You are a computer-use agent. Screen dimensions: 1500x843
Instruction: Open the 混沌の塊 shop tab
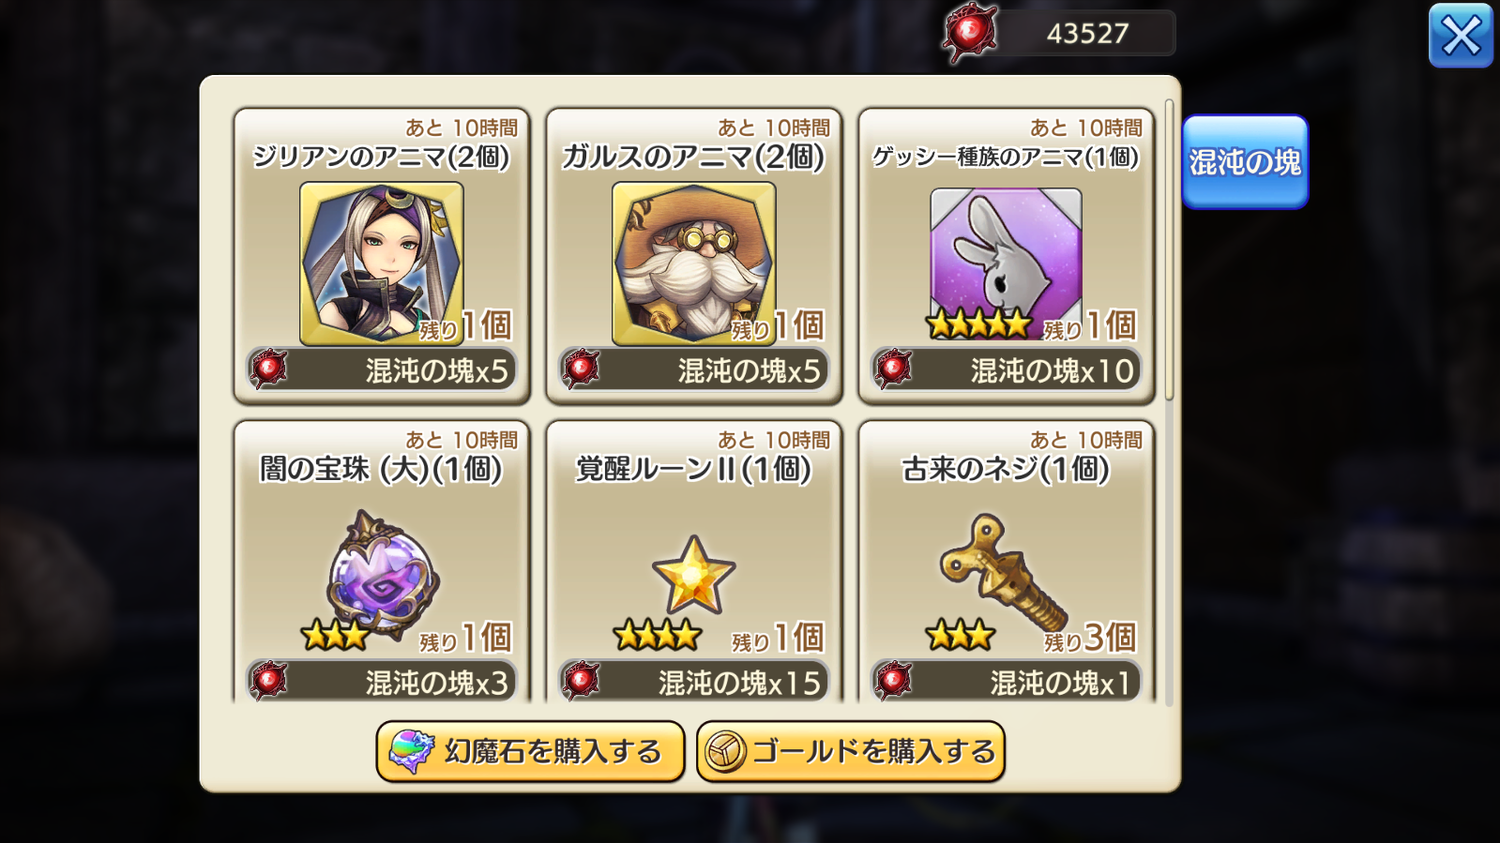[1245, 162]
